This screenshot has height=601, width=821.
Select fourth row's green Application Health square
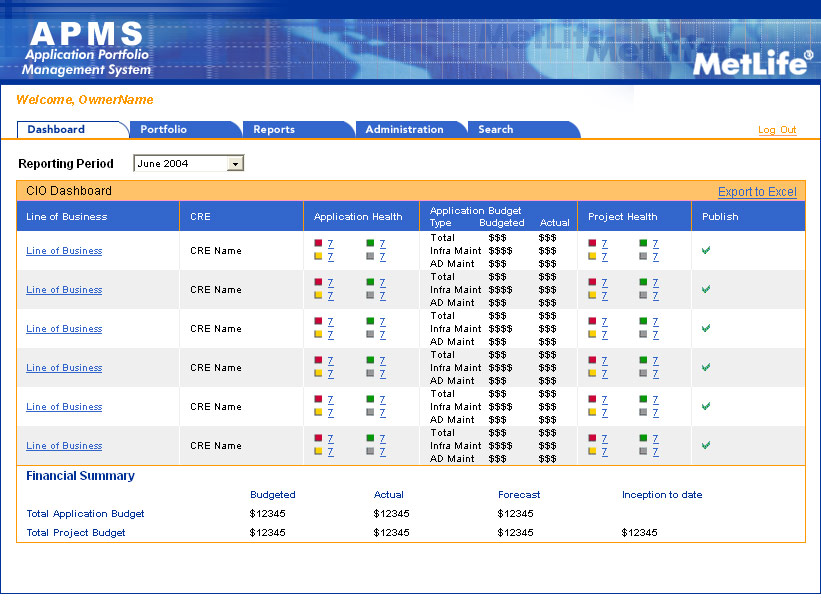point(370,360)
